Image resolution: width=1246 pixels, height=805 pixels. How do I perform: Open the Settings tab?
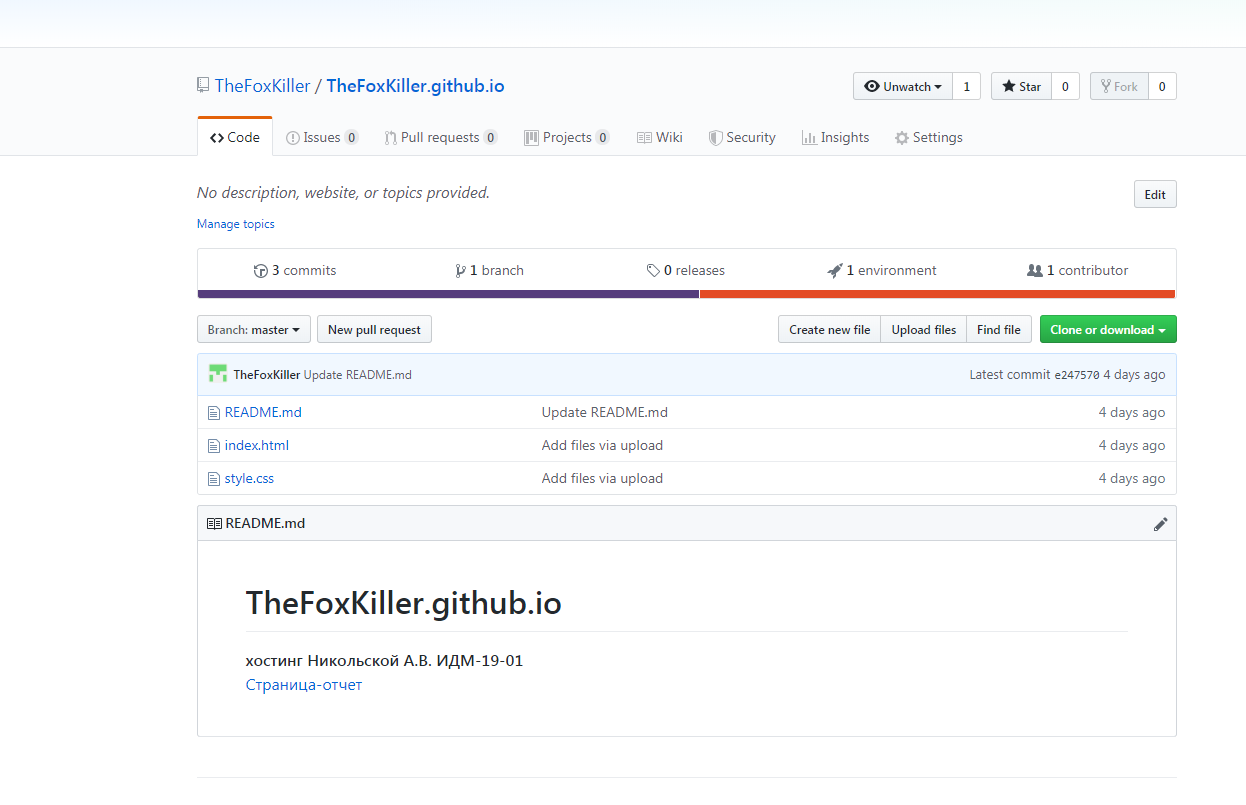tap(928, 138)
